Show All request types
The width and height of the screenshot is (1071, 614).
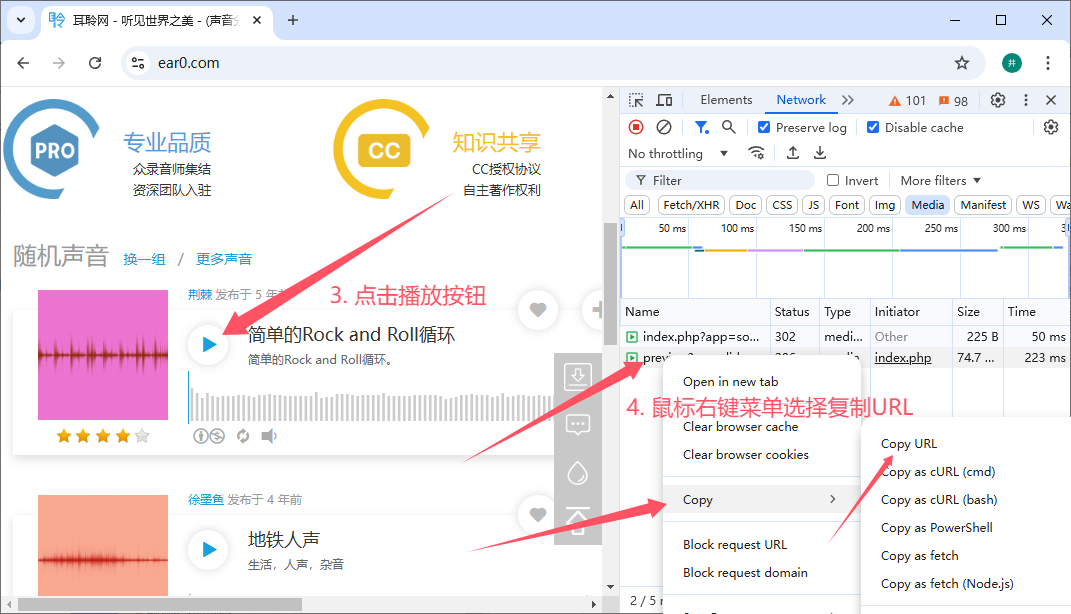[x=637, y=205]
